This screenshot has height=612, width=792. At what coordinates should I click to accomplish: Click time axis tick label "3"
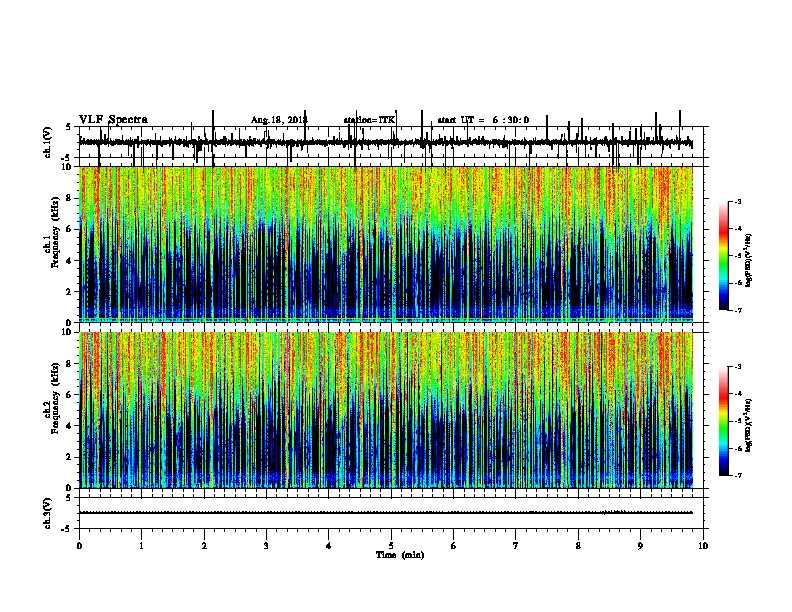coord(266,546)
